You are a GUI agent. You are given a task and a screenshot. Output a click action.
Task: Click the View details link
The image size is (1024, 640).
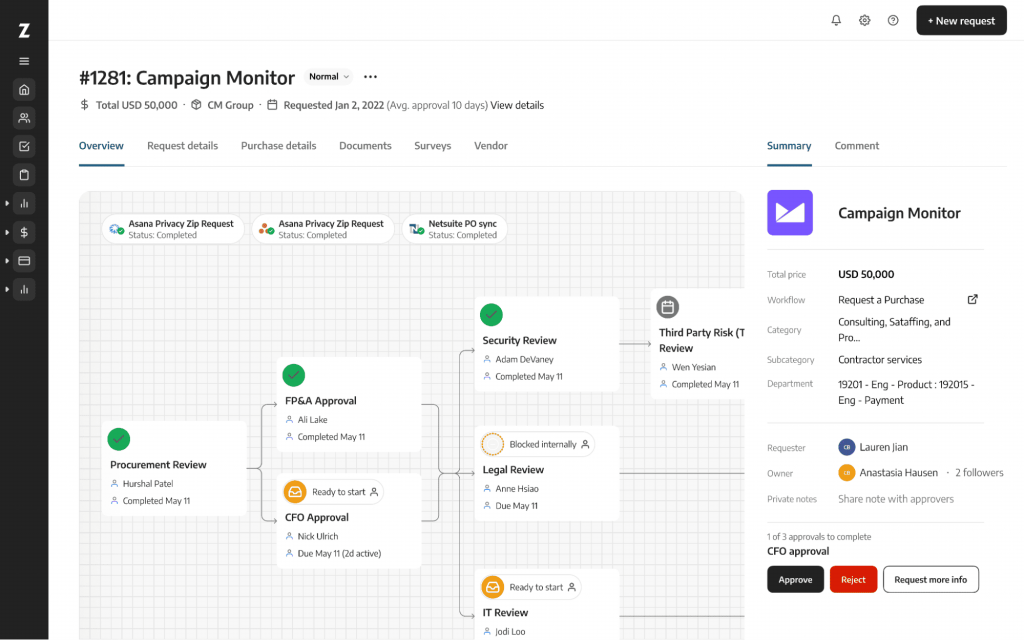[x=517, y=105]
